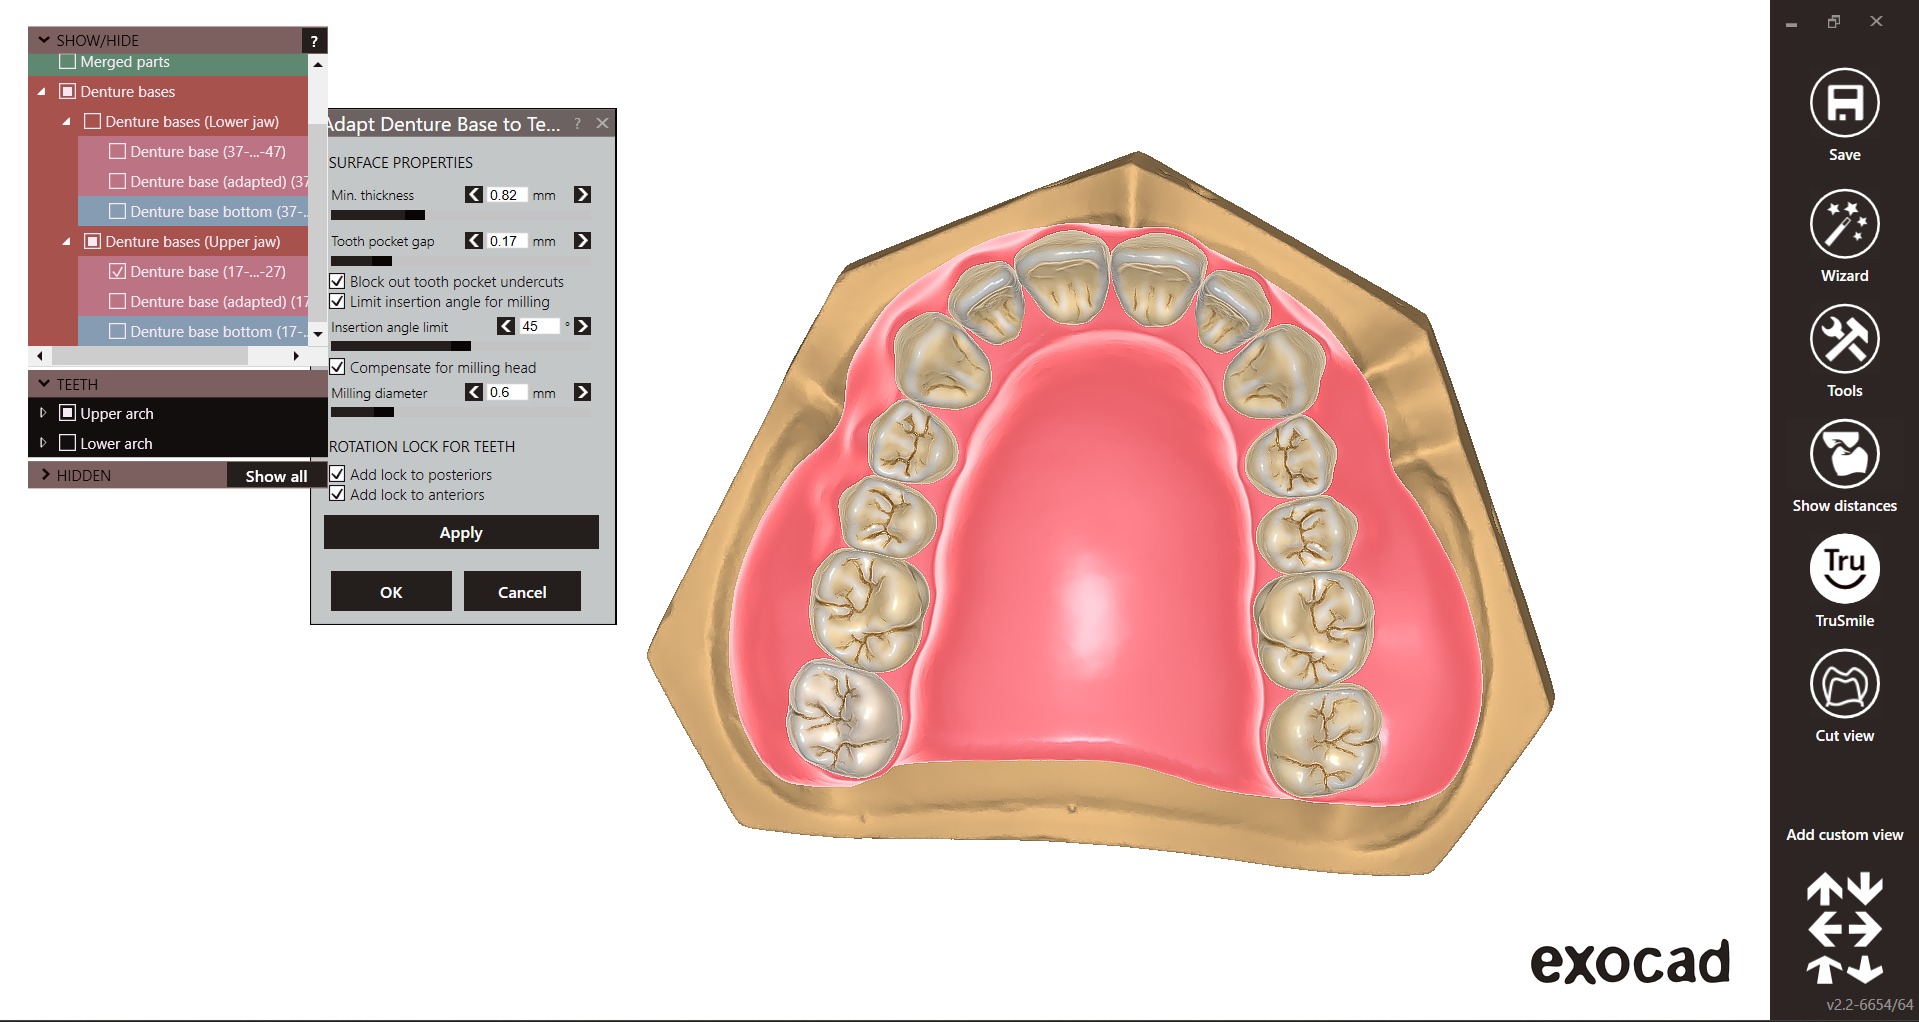1919x1022 pixels.
Task: Toggle Denture bases (Upper jaw) checkbox
Action: tap(93, 241)
